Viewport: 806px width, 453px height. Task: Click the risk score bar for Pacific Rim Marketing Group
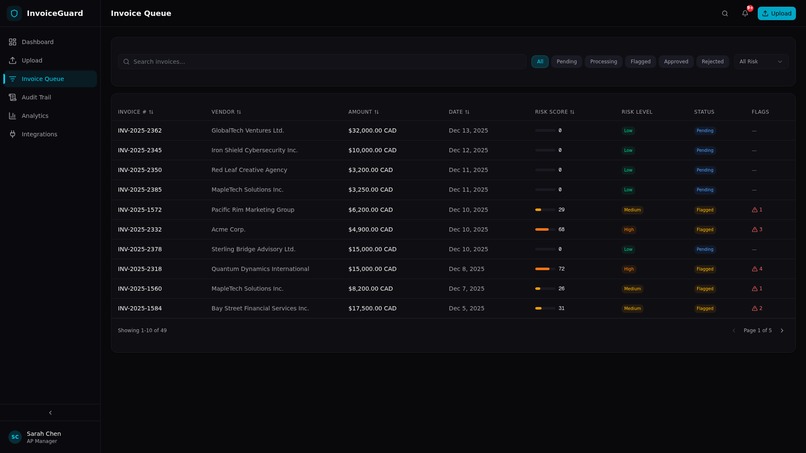click(x=545, y=210)
